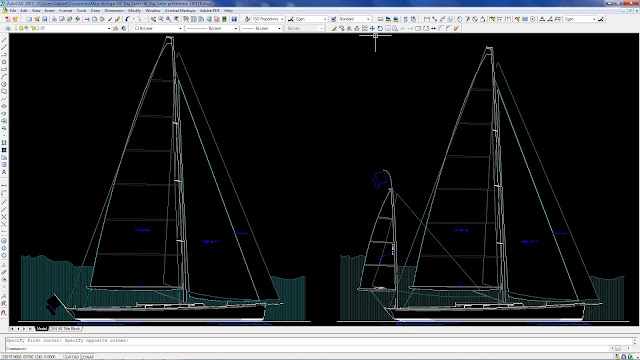This screenshot has height=360, width=640.
Task: Expand the ISO Proportions dim style dropdown
Action: [282, 19]
